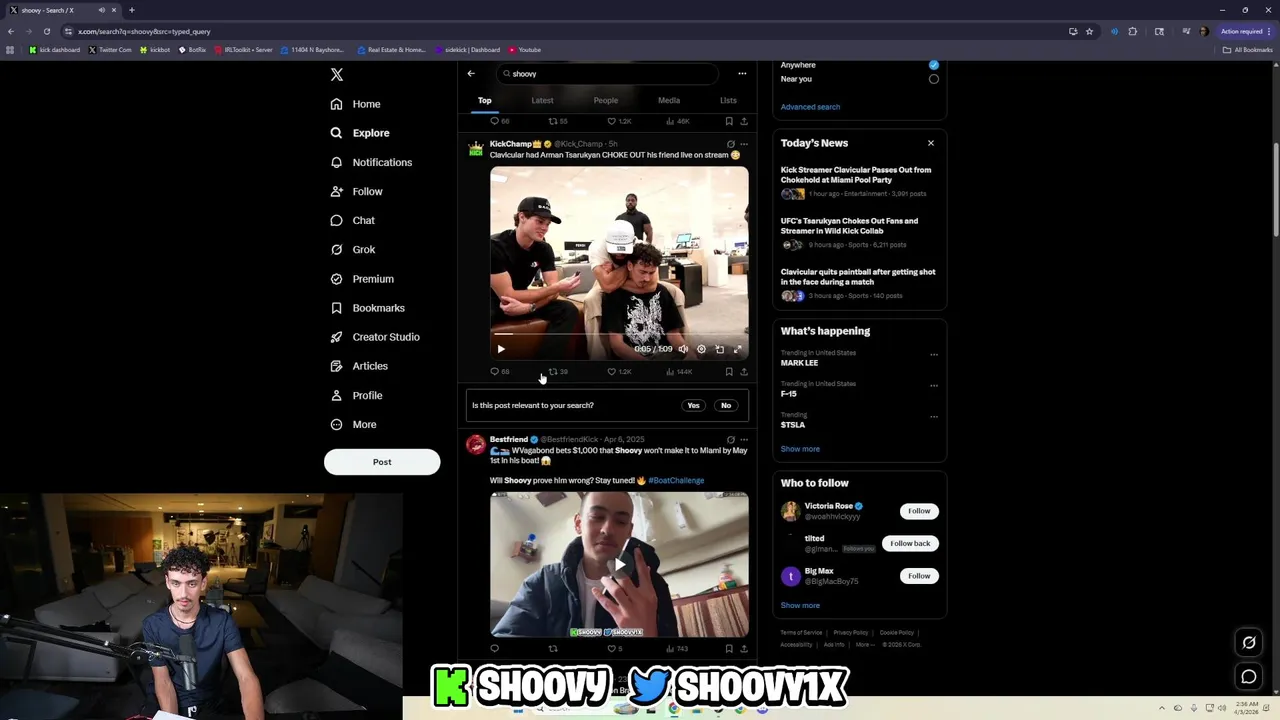Viewport: 1280px width, 720px height.
Task: Share the KickChamp post
Action: (x=743, y=372)
